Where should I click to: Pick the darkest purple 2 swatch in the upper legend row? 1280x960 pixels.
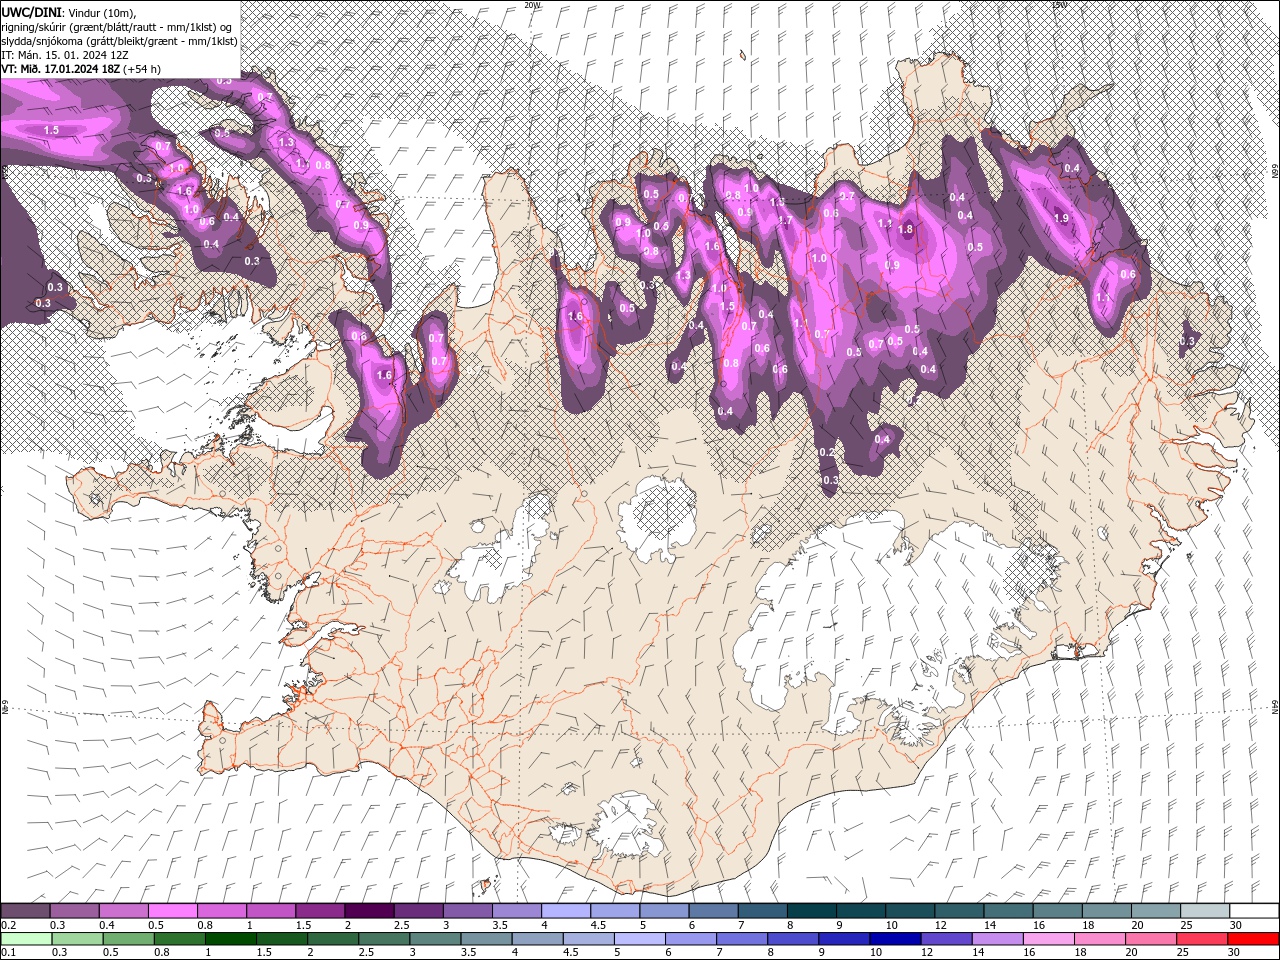[368, 911]
